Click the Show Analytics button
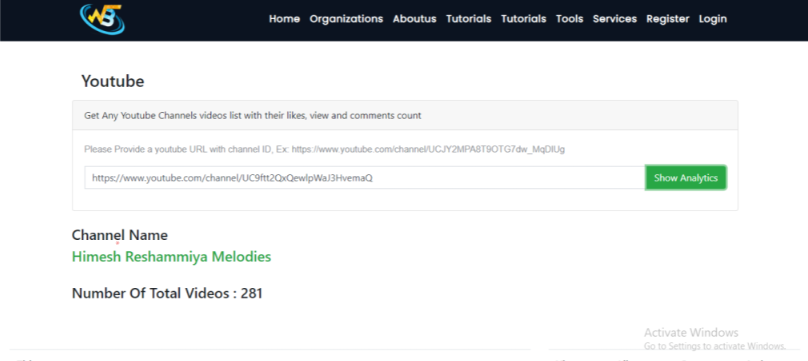Image resolution: width=808 pixels, height=361 pixels. 686,178
